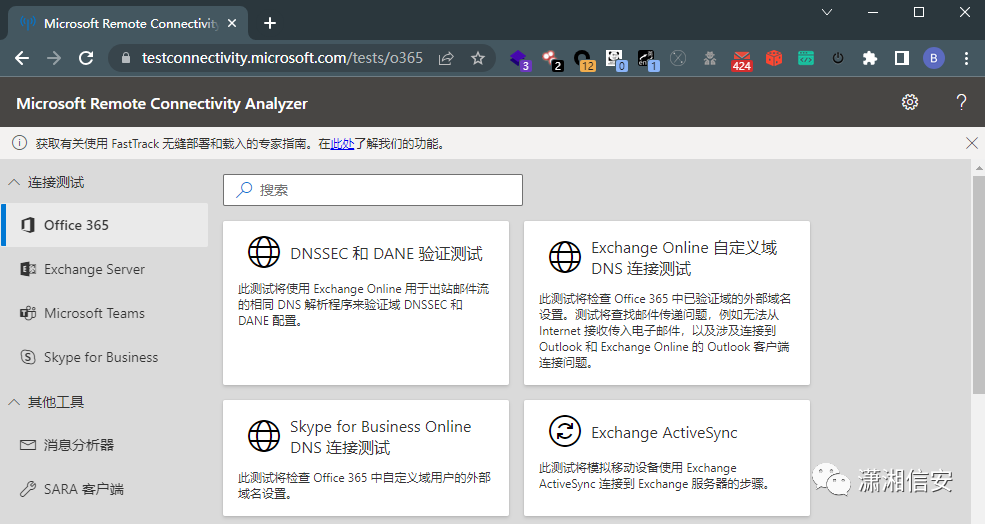Click the purple extension icon with badge 3

[x=520, y=60]
